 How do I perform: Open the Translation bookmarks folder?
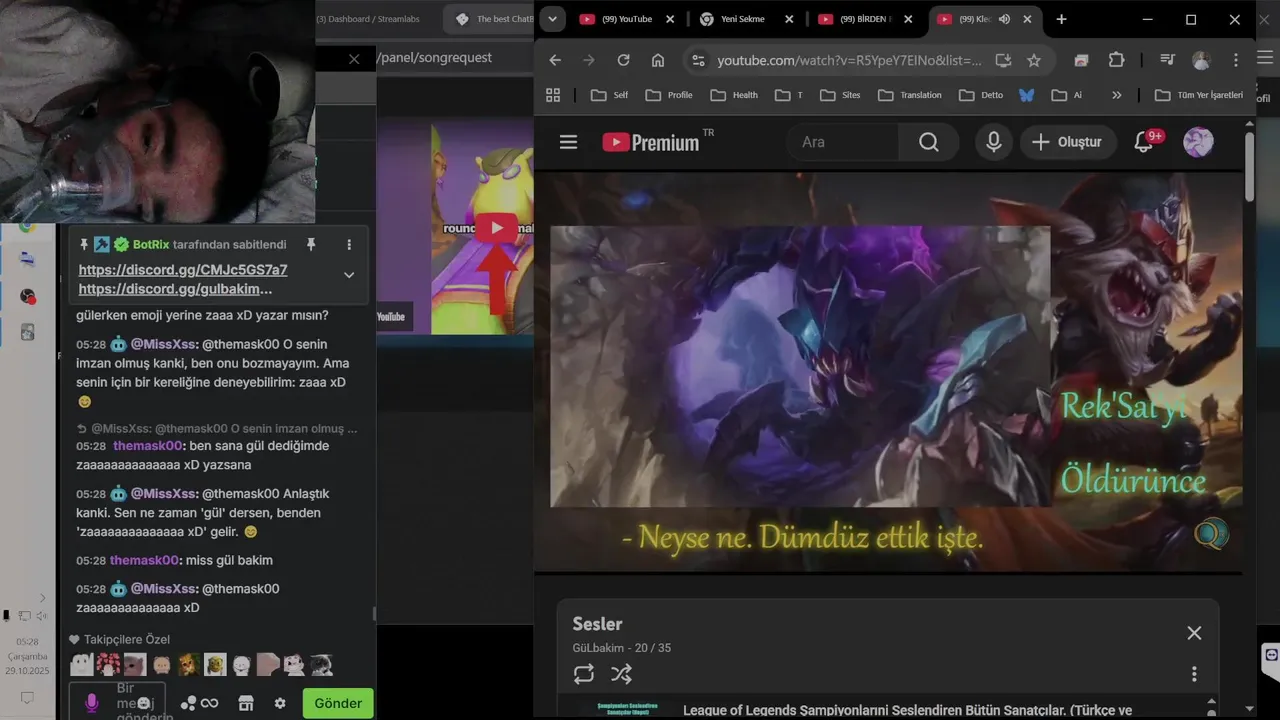point(910,95)
